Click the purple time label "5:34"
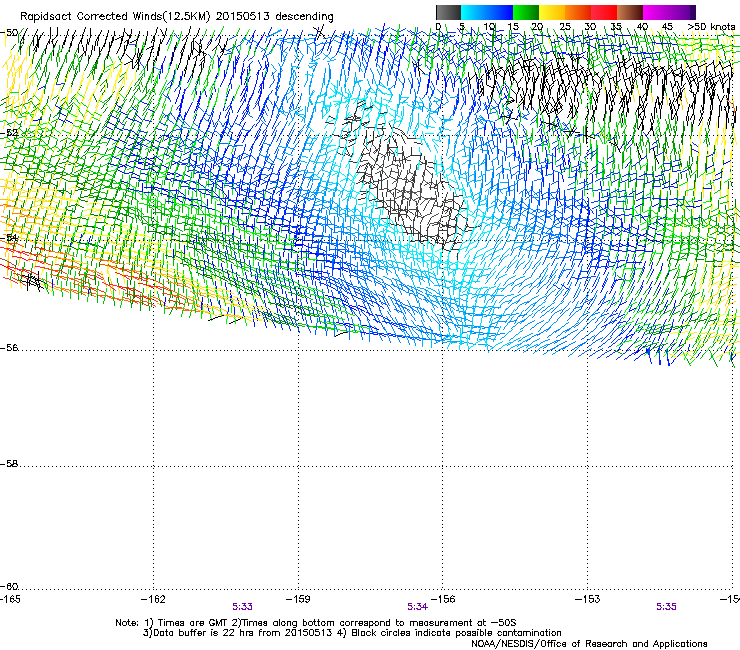 [x=417, y=607]
